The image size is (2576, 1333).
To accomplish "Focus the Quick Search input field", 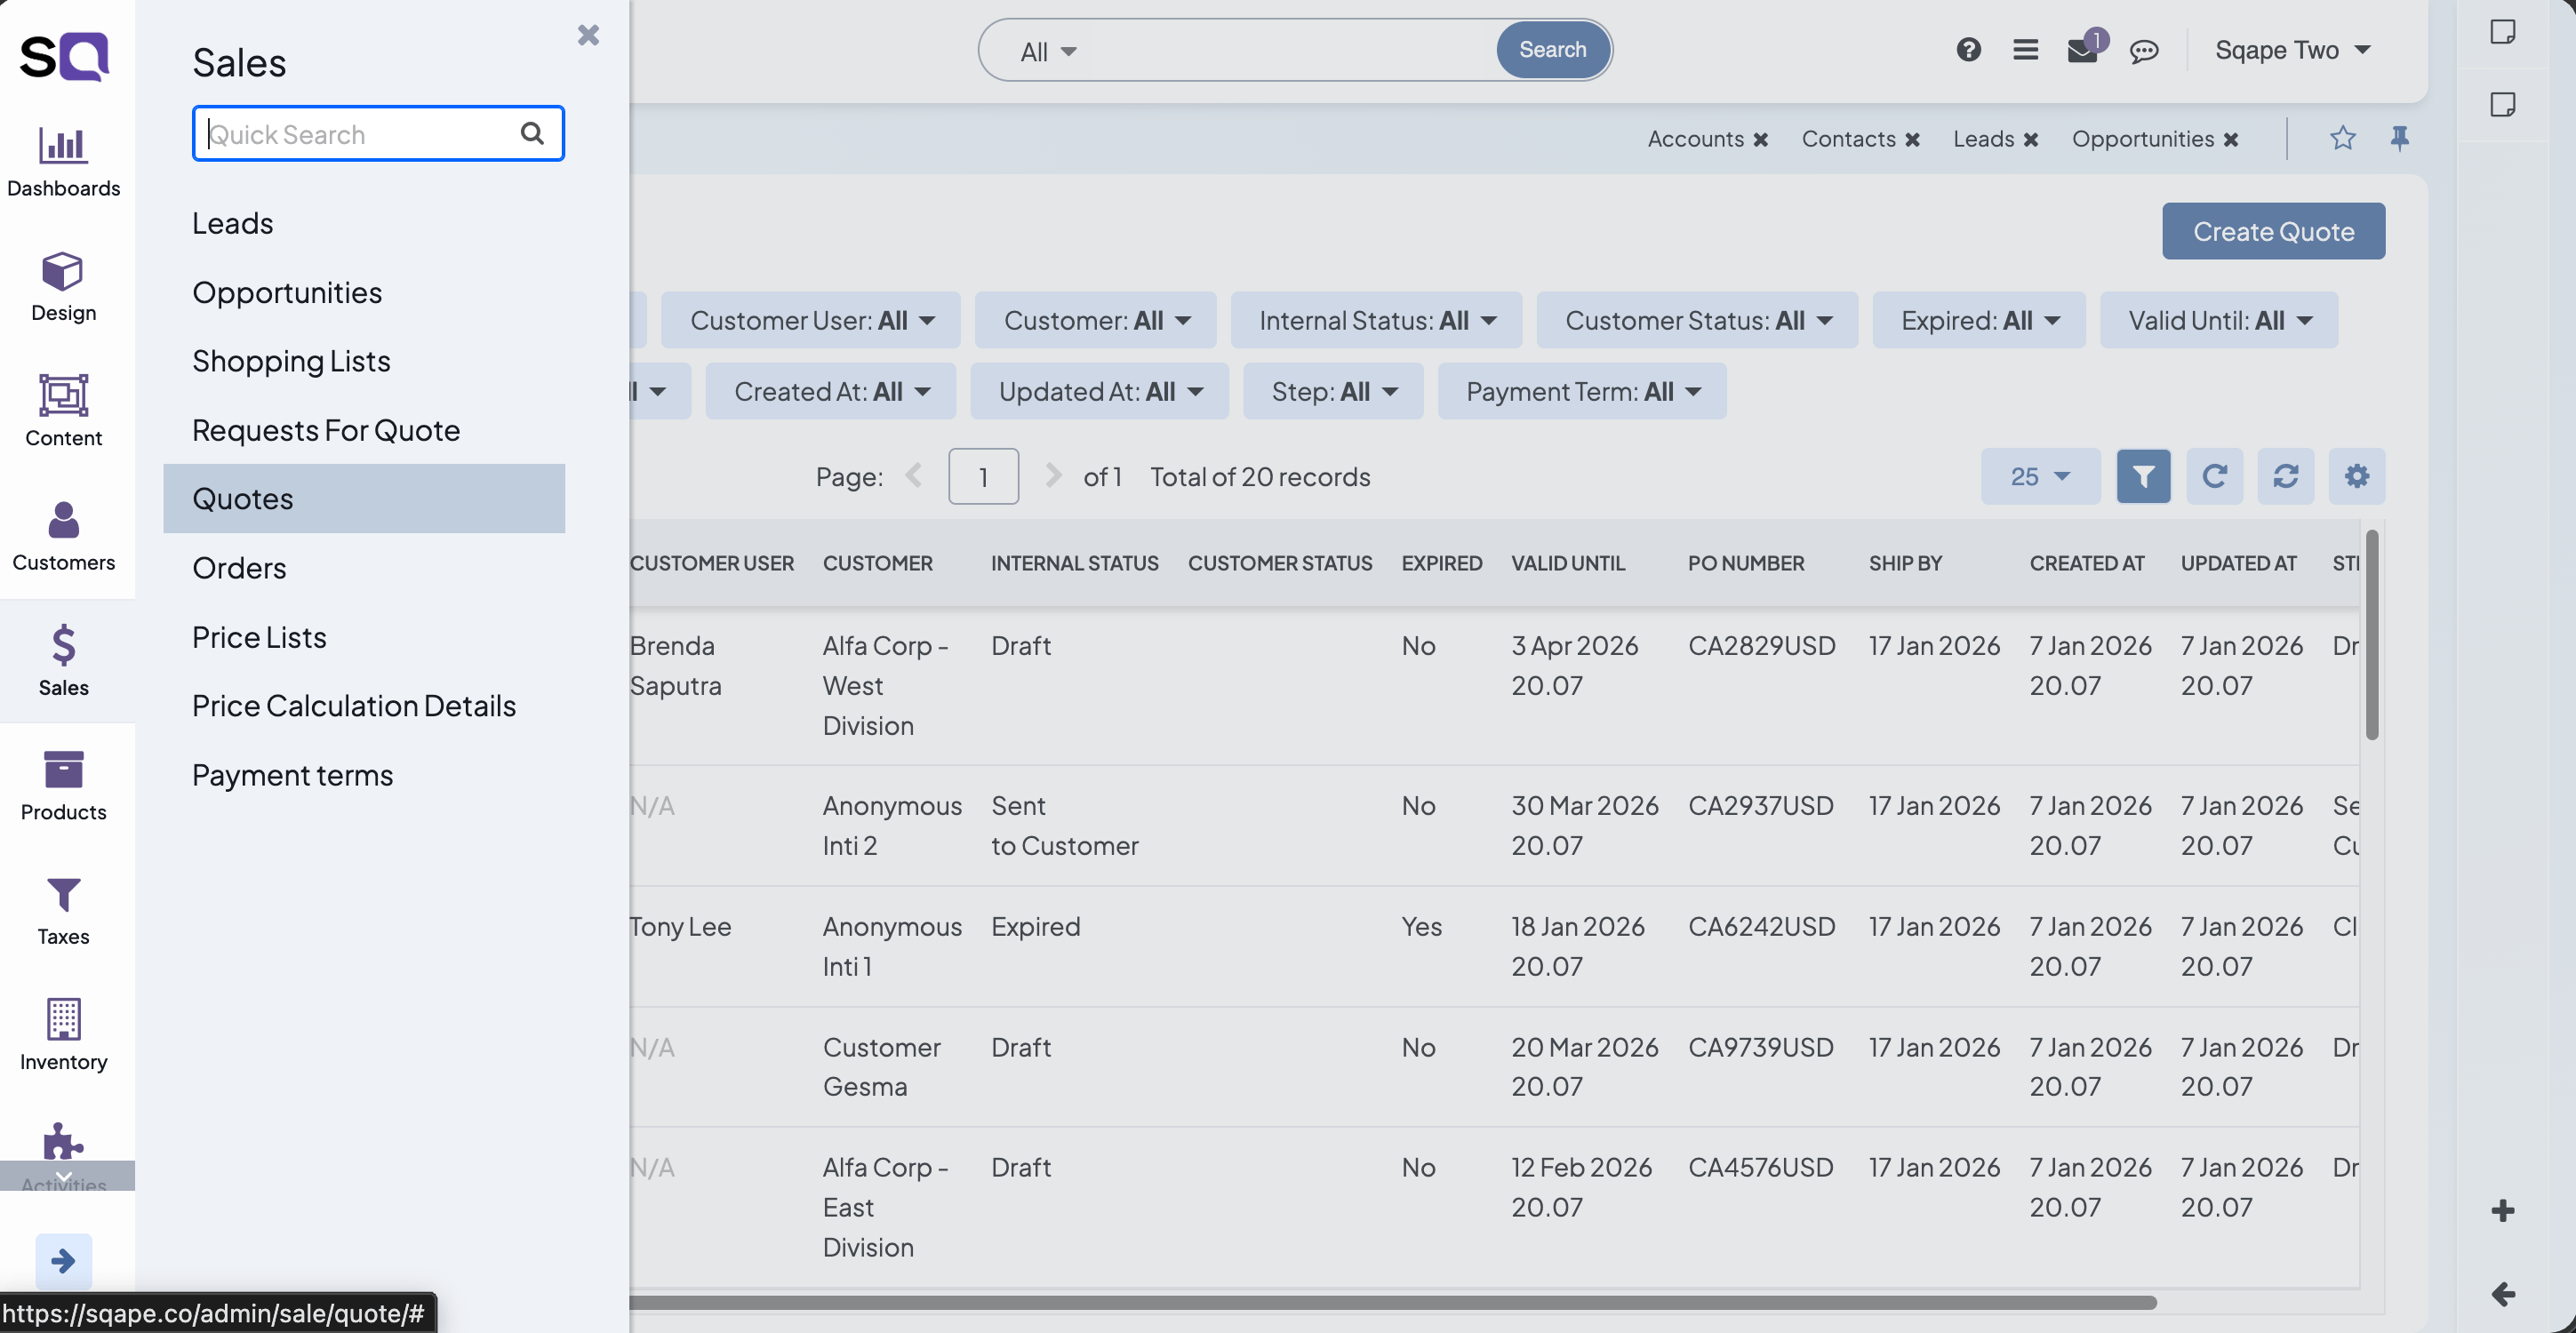I will click(x=360, y=134).
